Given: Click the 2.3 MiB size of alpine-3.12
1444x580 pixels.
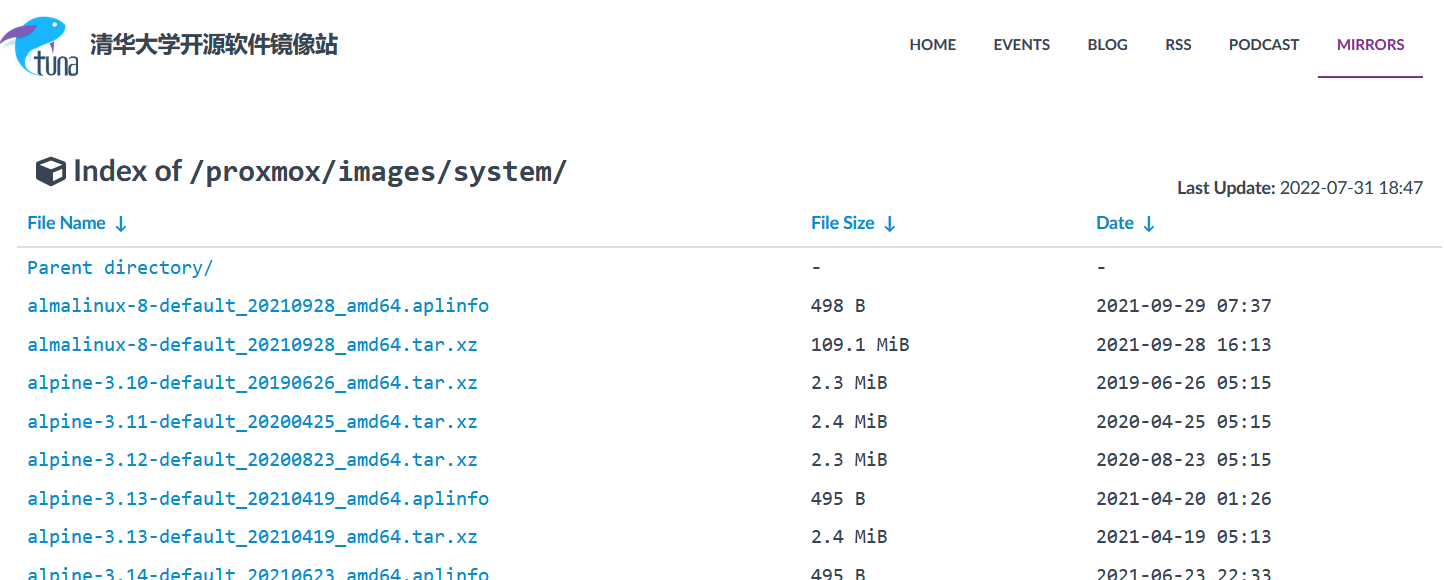Looking at the screenshot, I should [849, 460].
